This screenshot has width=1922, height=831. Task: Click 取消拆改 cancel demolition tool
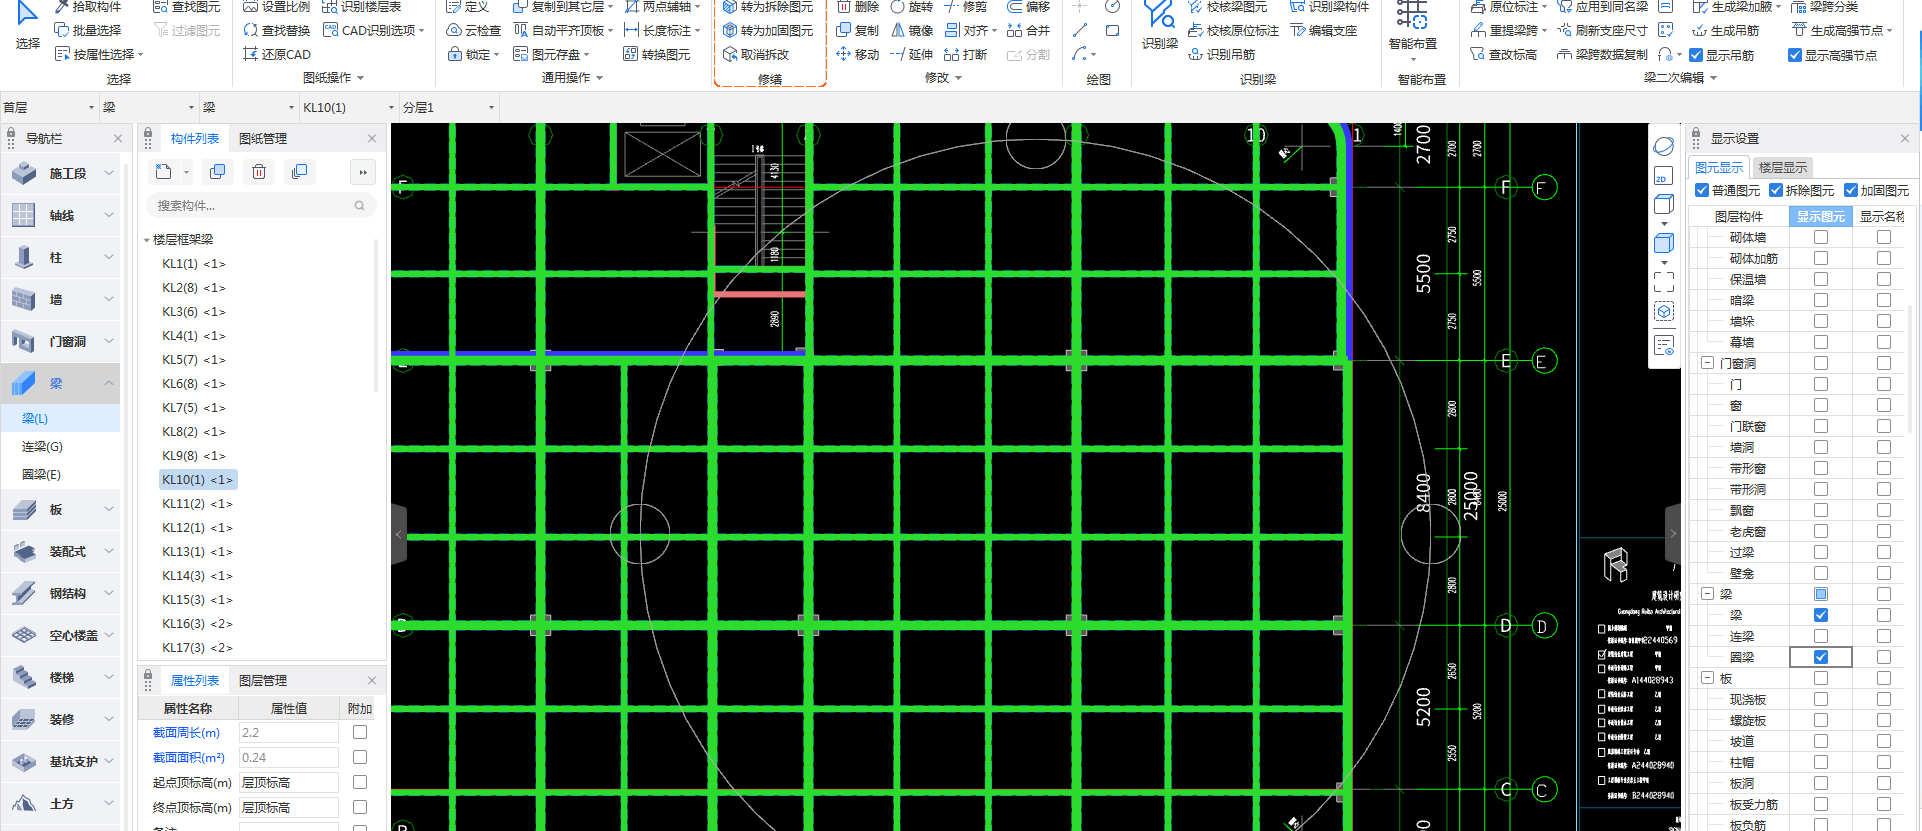tap(756, 54)
